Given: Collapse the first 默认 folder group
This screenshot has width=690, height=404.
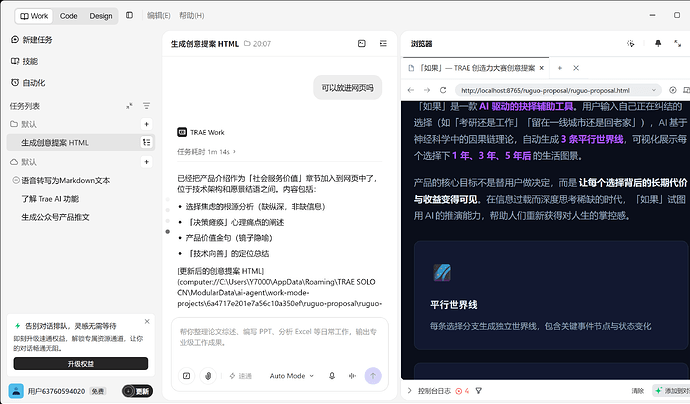Looking at the screenshot, I should click(23, 124).
